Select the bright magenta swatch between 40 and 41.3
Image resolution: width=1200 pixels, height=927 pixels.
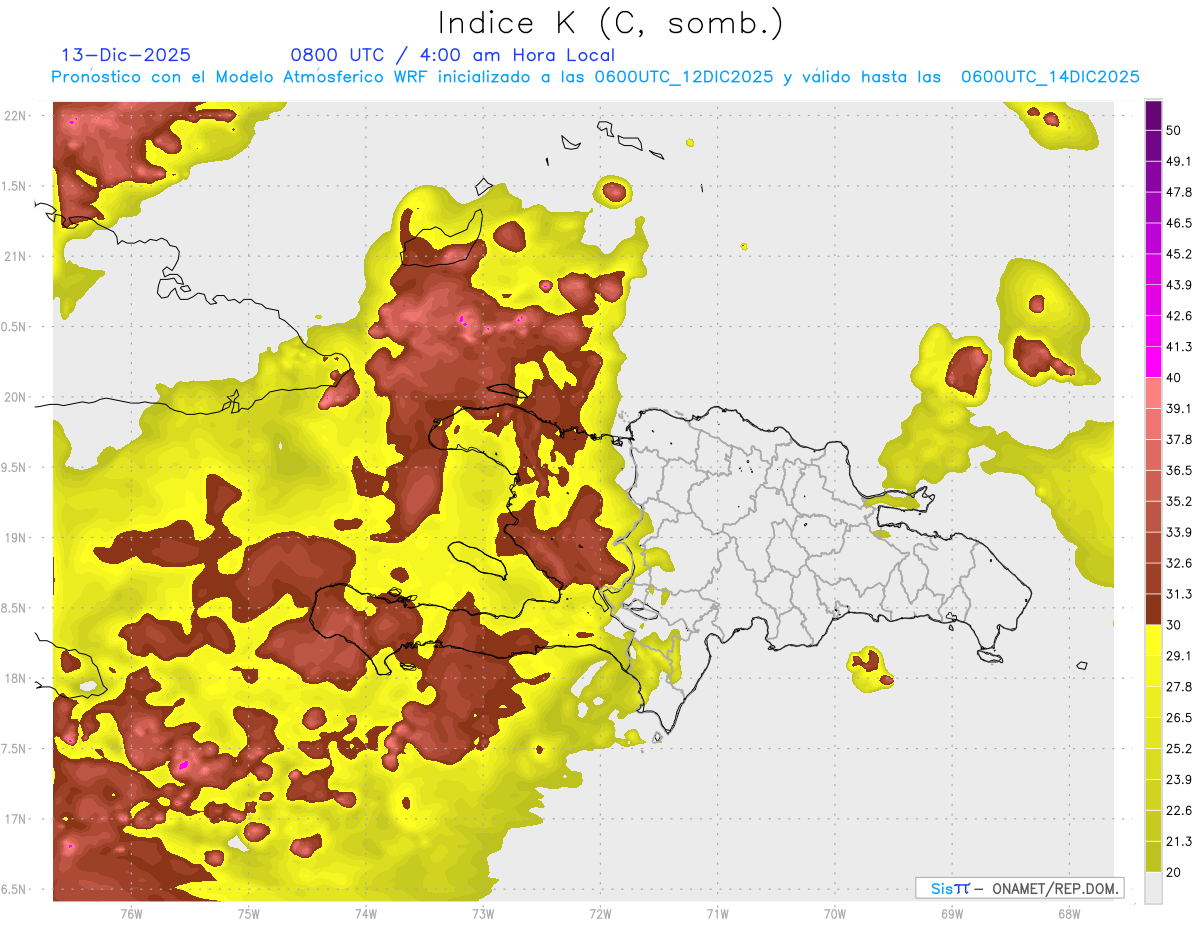pos(1154,362)
